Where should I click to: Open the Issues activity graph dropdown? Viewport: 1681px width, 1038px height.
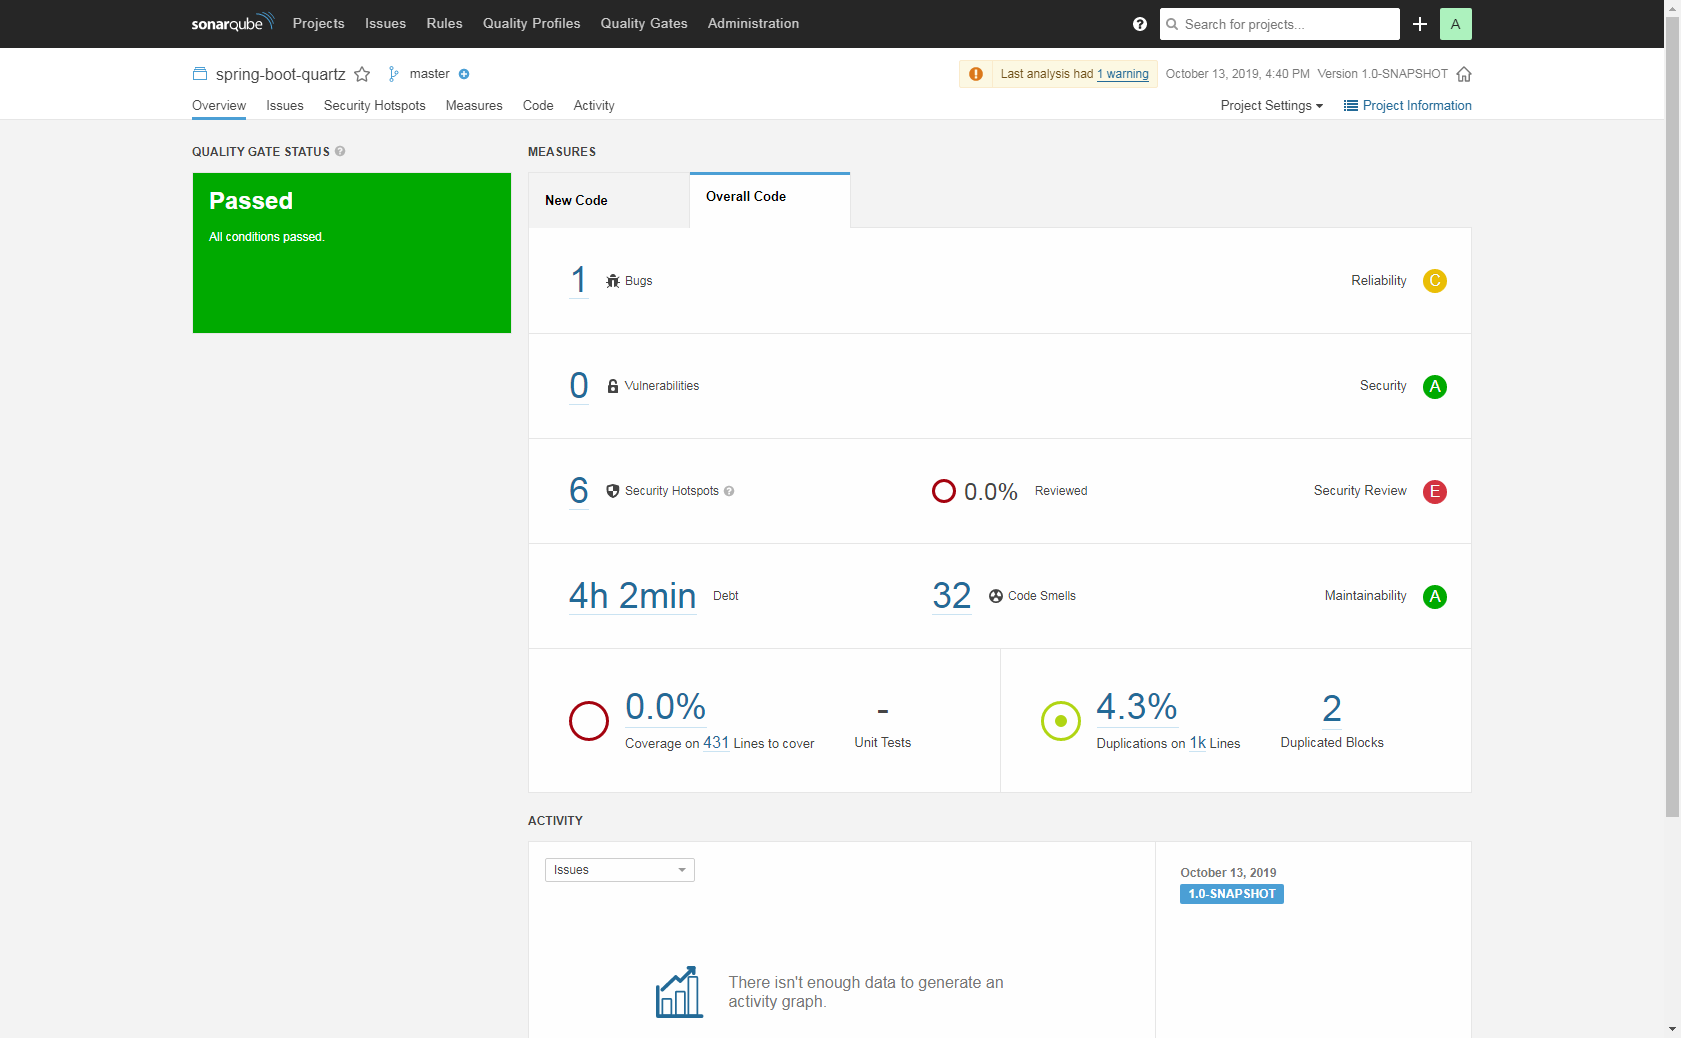click(619, 870)
